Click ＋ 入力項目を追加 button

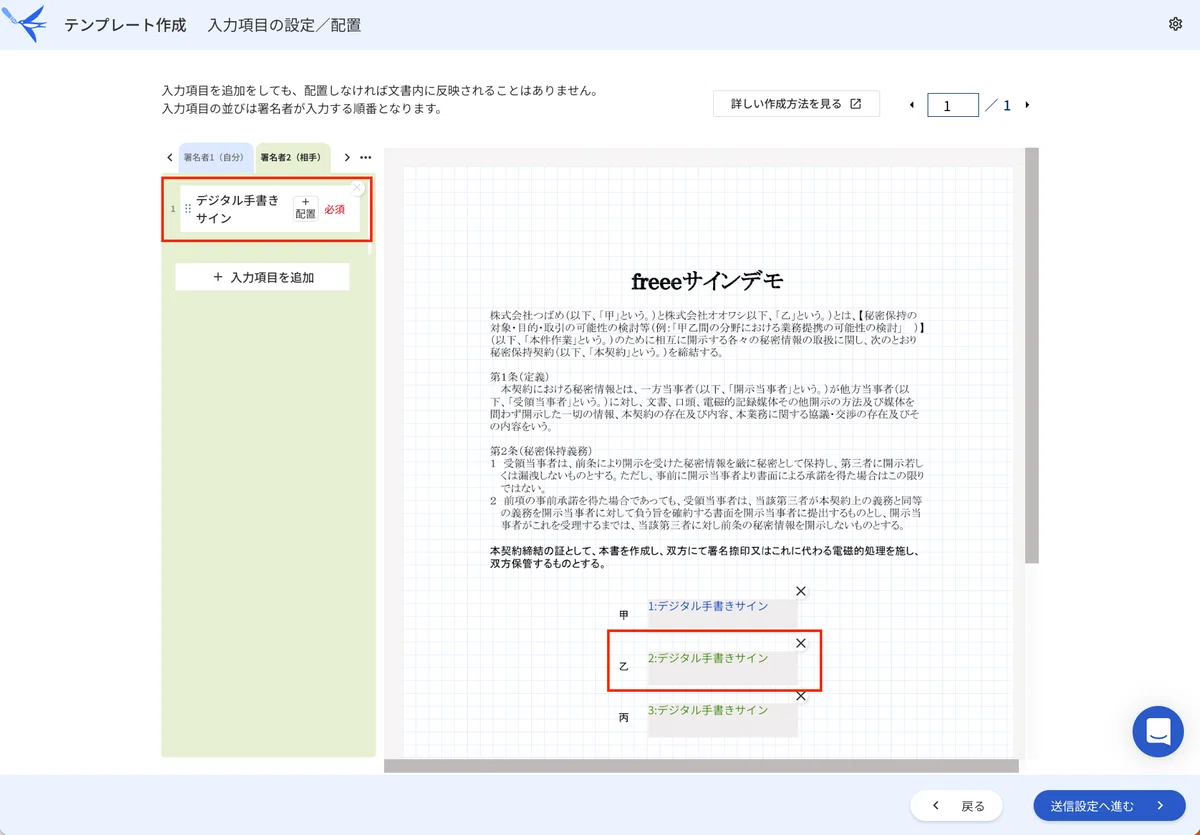(262, 277)
